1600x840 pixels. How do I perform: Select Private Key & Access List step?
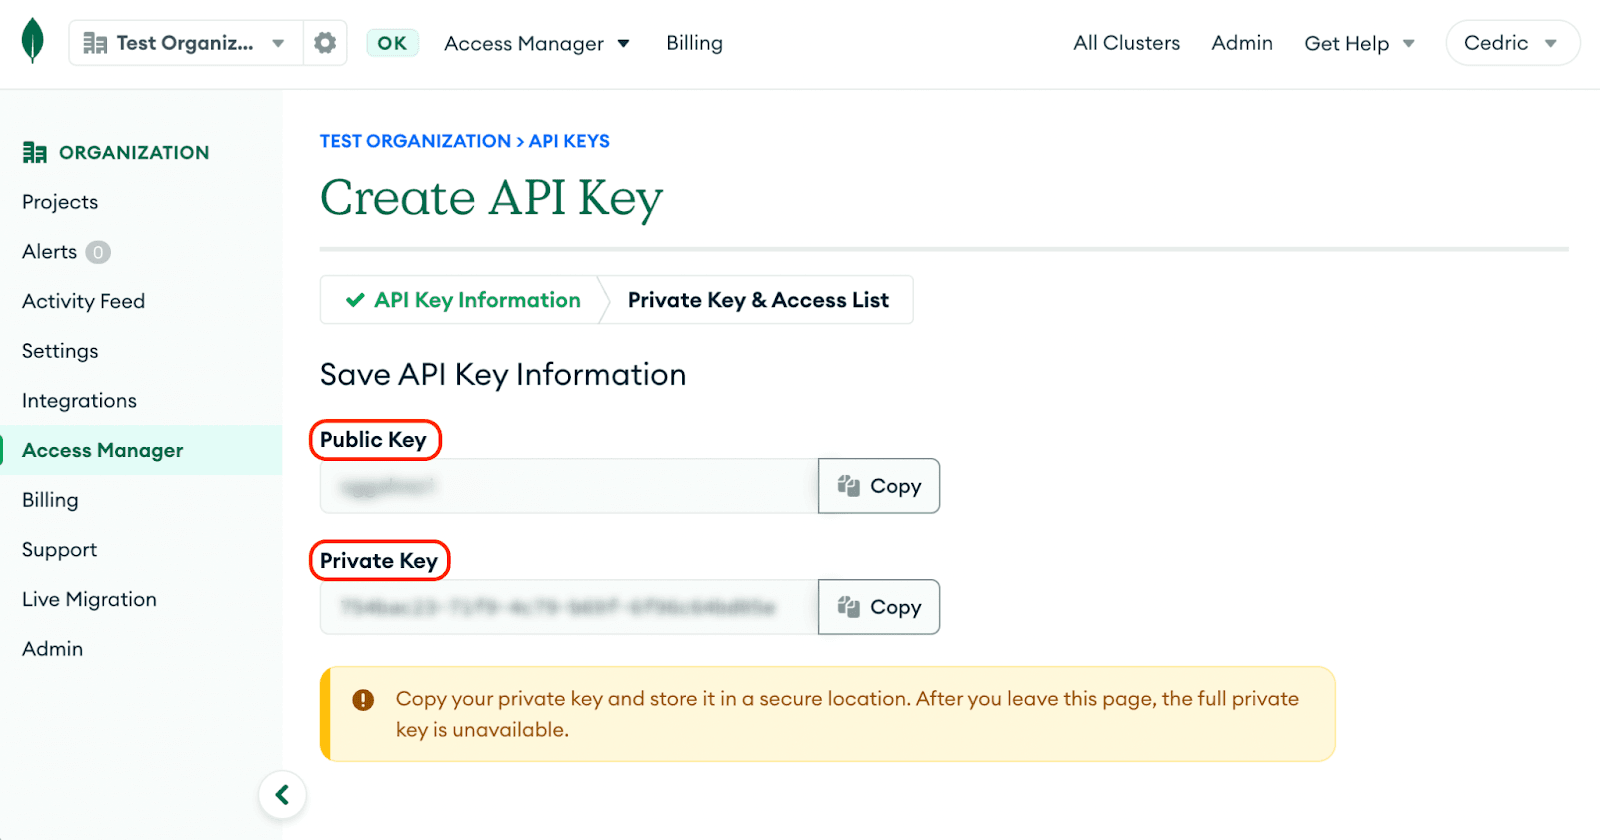758,300
